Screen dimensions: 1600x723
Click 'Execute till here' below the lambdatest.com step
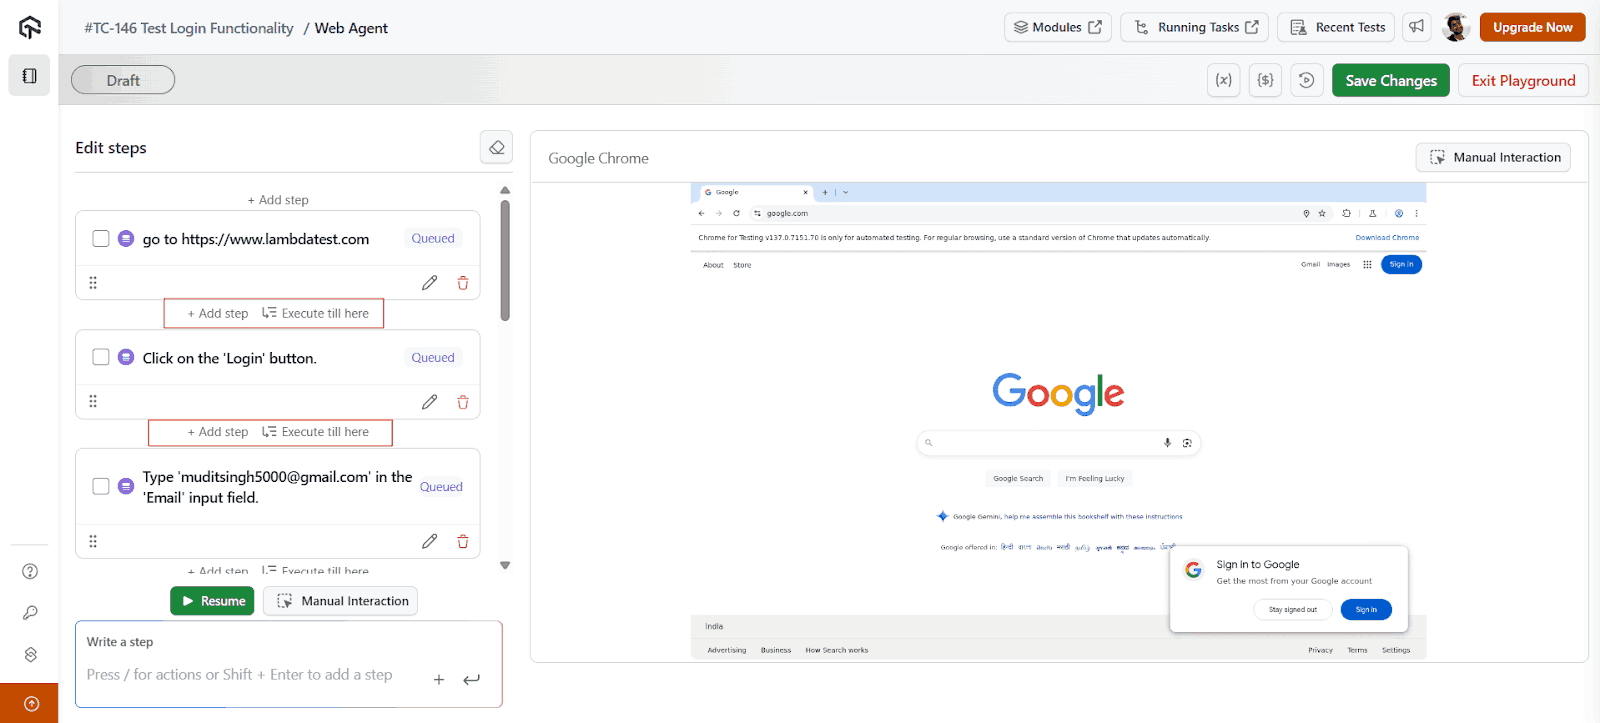pyautogui.click(x=316, y=313)
